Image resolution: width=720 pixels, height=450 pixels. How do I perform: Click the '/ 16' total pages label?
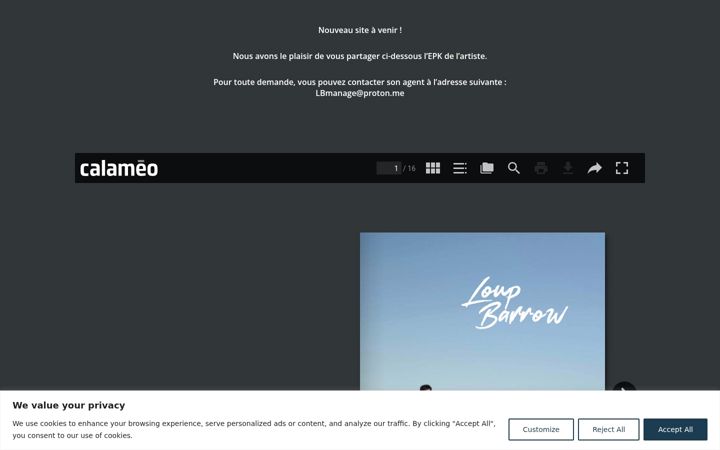409,169
